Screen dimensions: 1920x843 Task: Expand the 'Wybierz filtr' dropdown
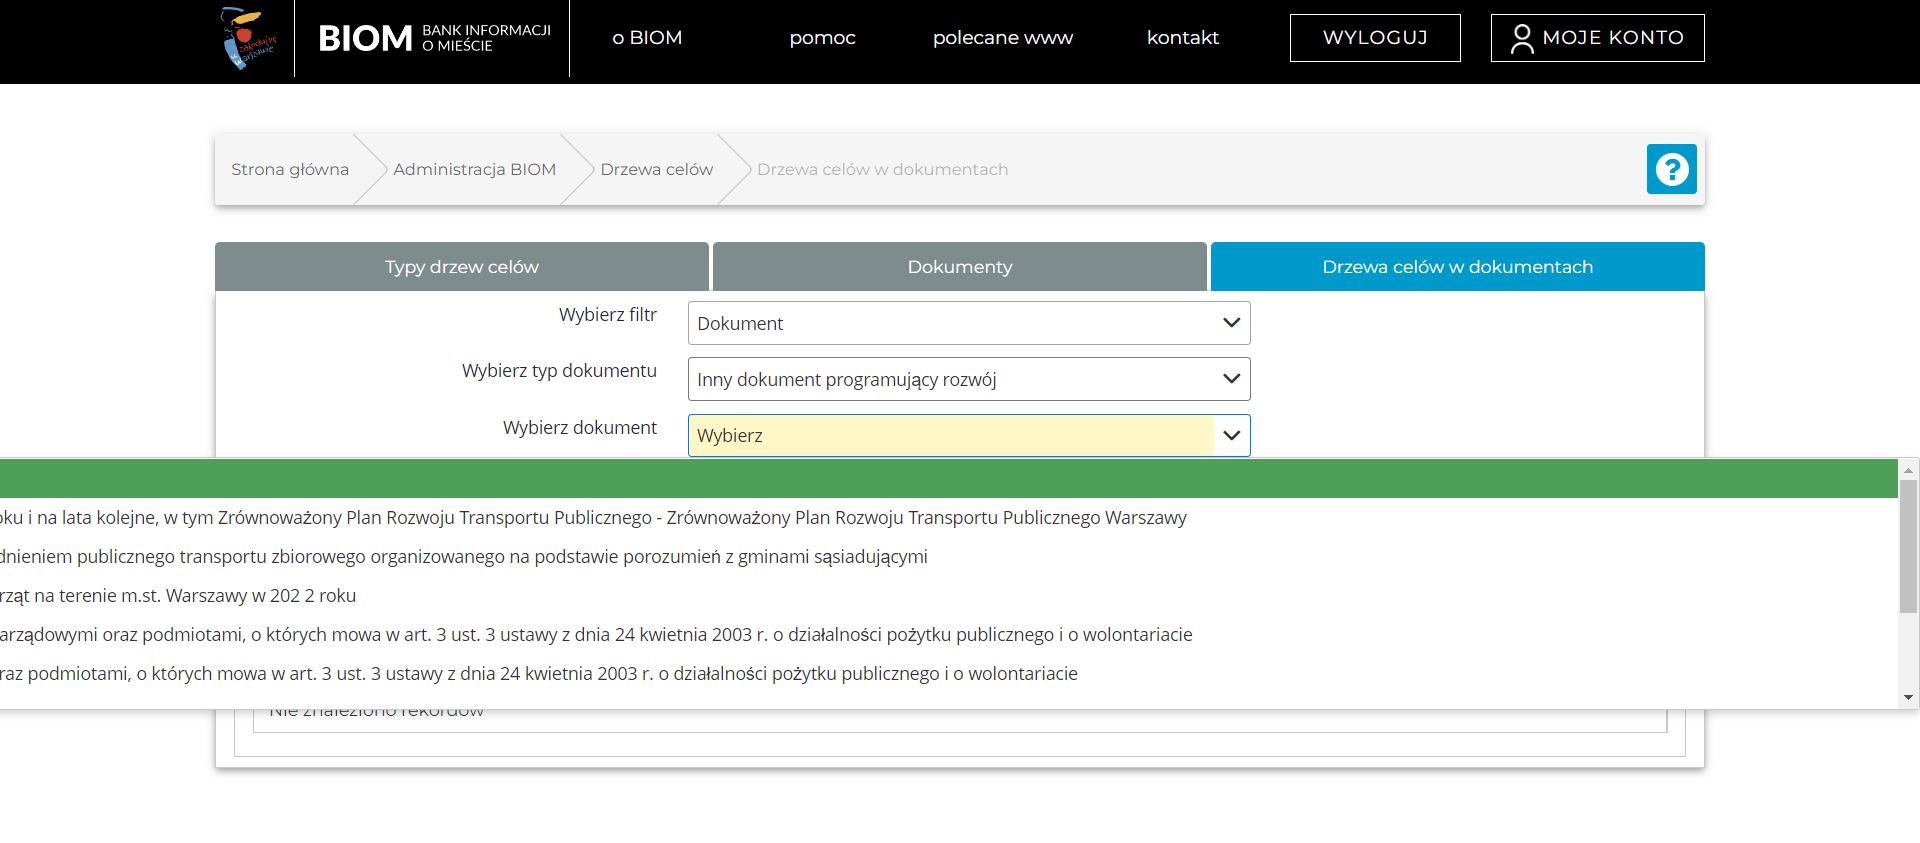tap(968, 323)
